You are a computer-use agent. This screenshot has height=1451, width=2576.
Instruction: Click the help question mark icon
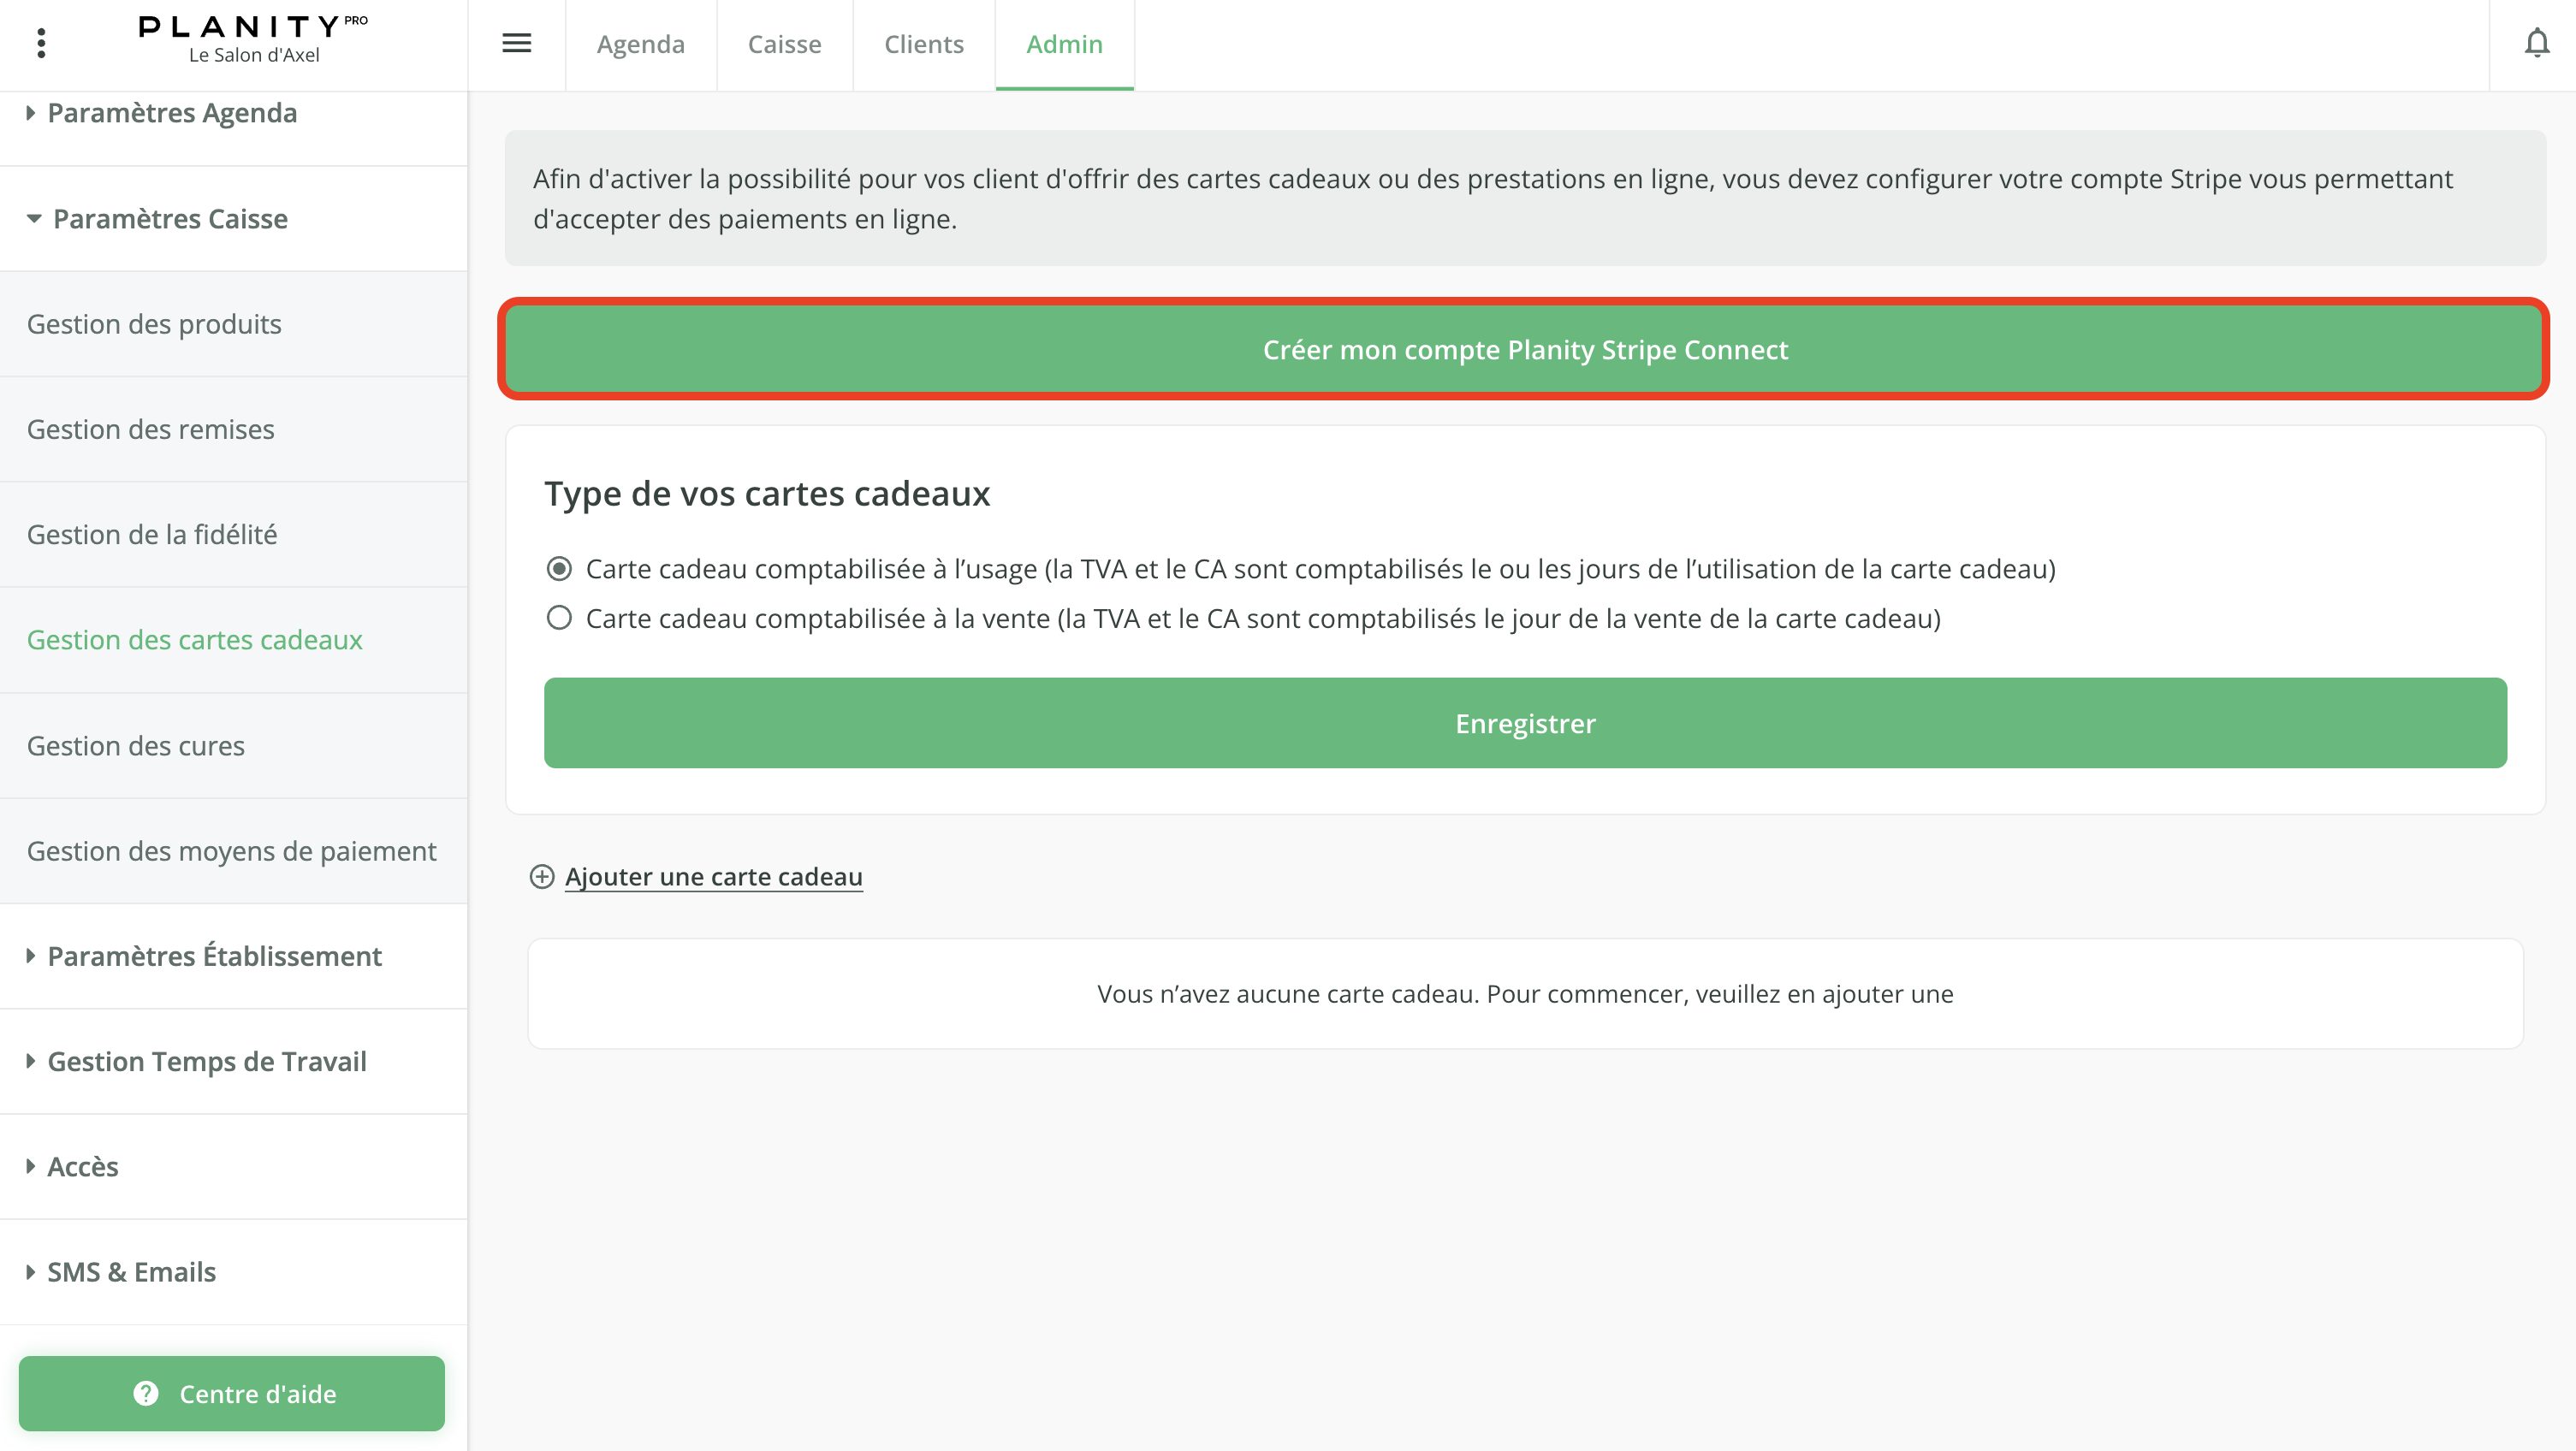click(x=146, y=1393)
